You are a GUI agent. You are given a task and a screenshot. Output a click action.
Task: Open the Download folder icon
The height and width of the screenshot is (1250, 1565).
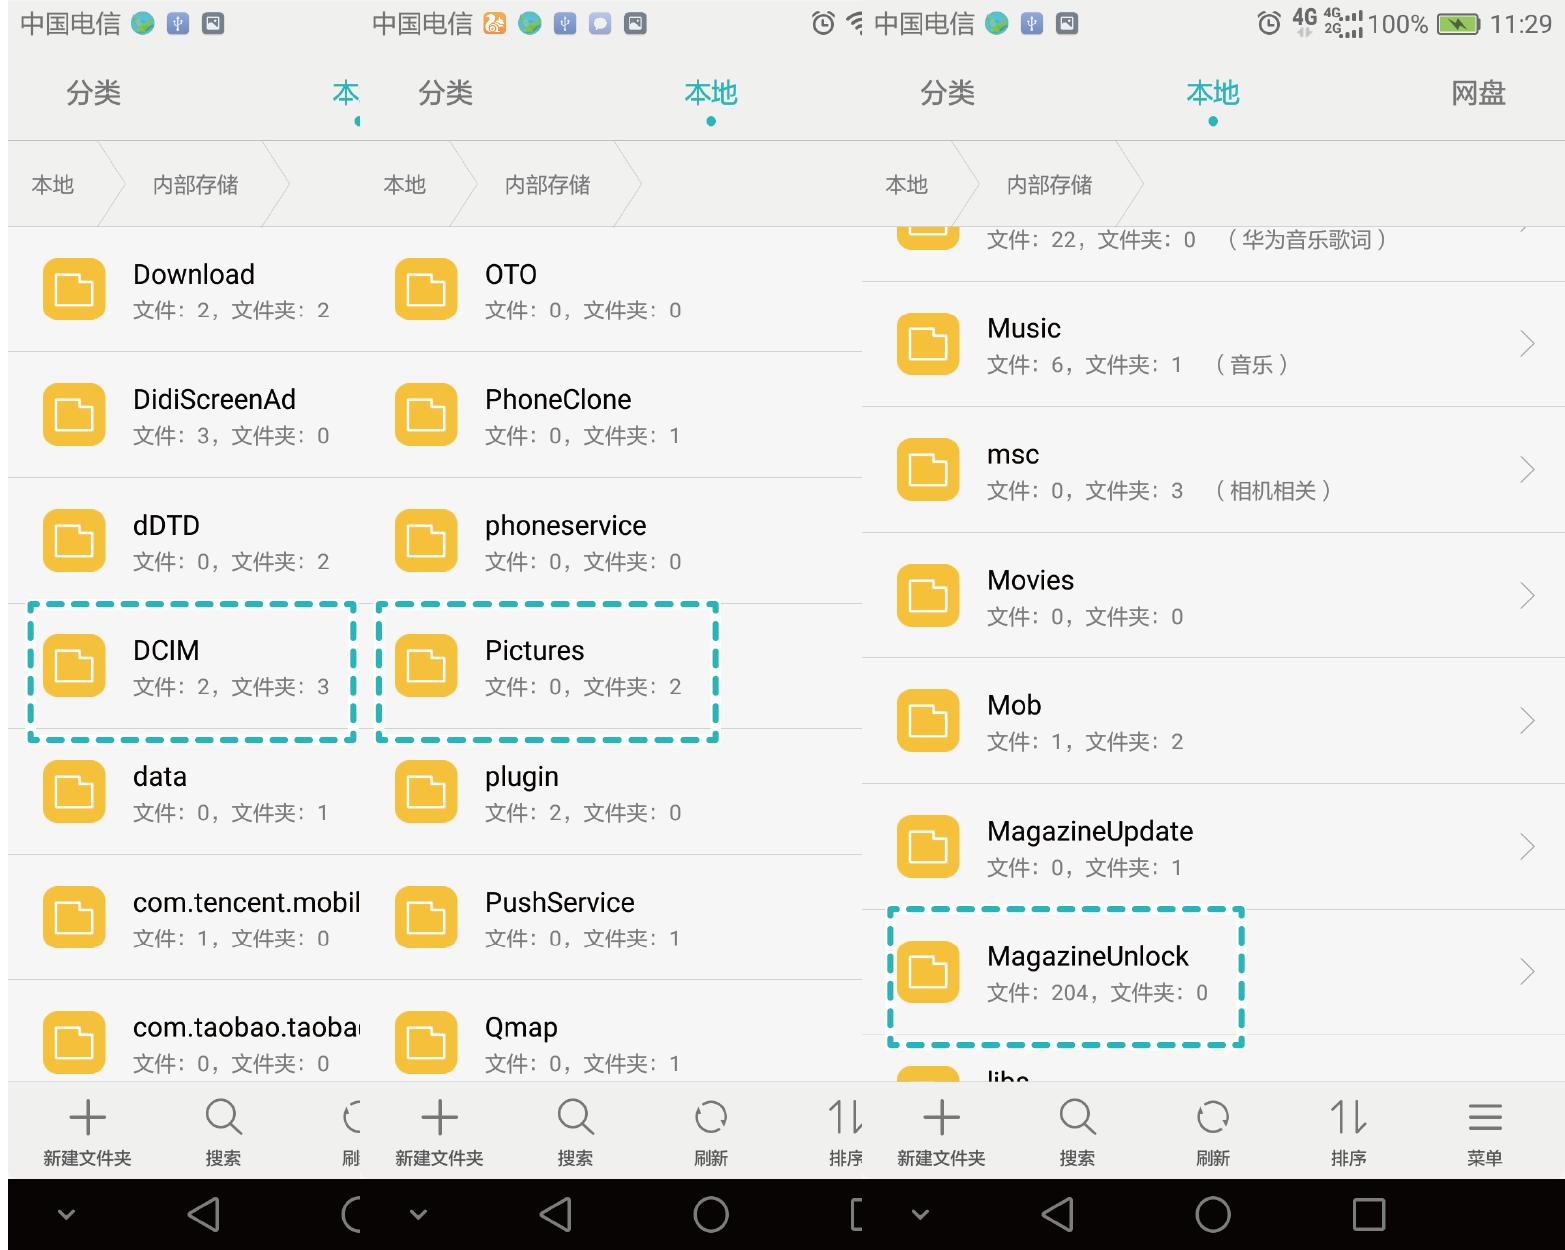pyautogui.click(x=73, y=289)
